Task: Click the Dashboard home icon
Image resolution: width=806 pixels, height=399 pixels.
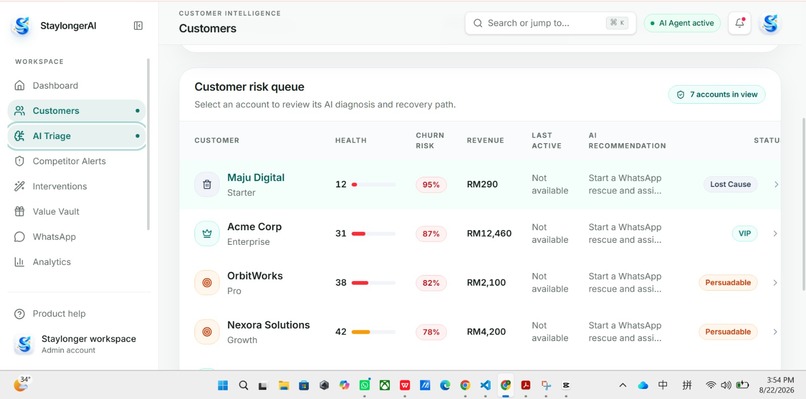Action: pos(20,85)
